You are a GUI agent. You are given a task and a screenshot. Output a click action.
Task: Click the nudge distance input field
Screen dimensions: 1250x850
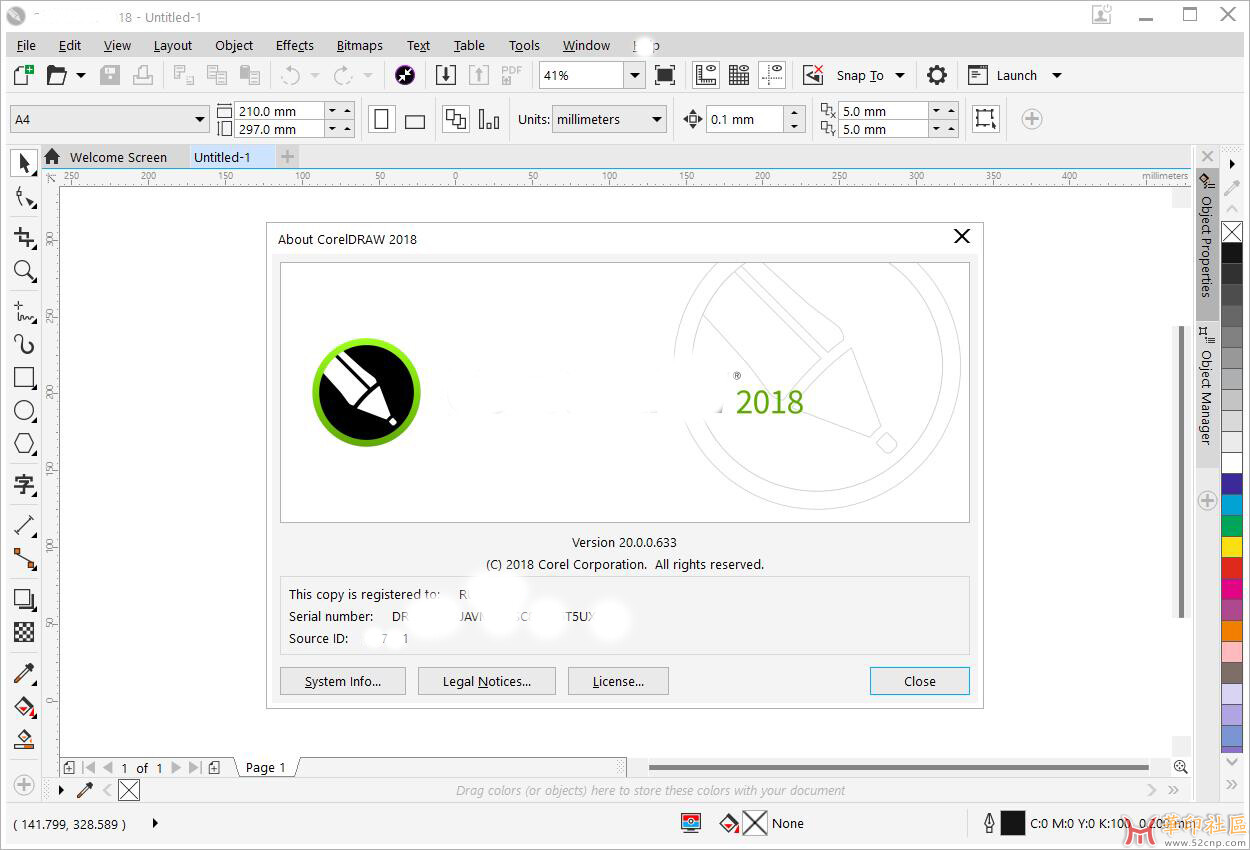744,119
